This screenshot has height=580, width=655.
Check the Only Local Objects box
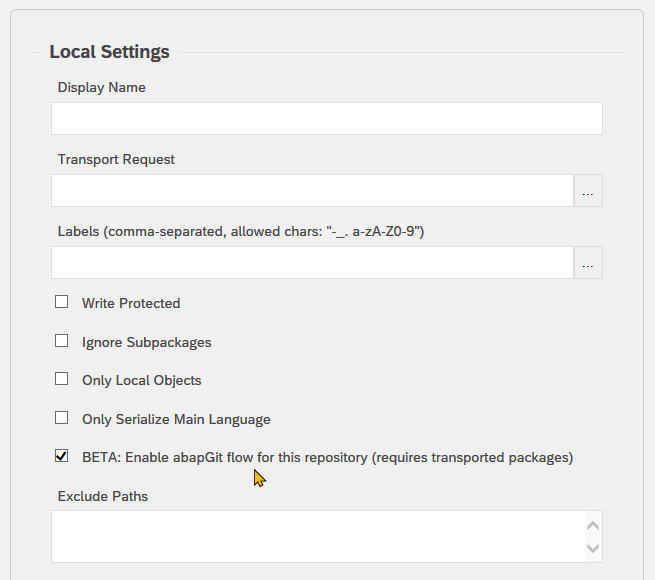(x=61, y=379)
